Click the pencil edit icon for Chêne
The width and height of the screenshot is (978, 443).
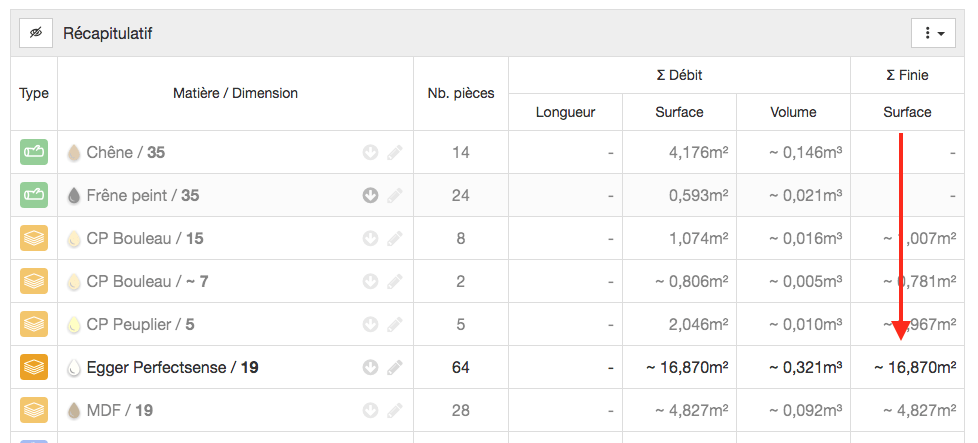(394, 153)
